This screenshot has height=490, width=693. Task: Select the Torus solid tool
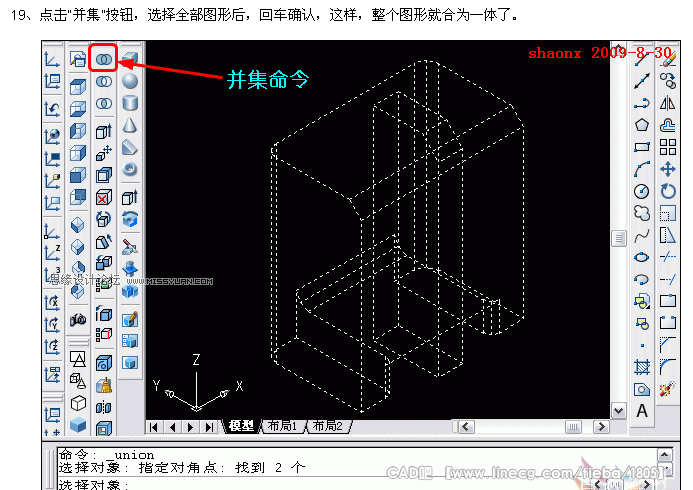[x=129, y=170]
